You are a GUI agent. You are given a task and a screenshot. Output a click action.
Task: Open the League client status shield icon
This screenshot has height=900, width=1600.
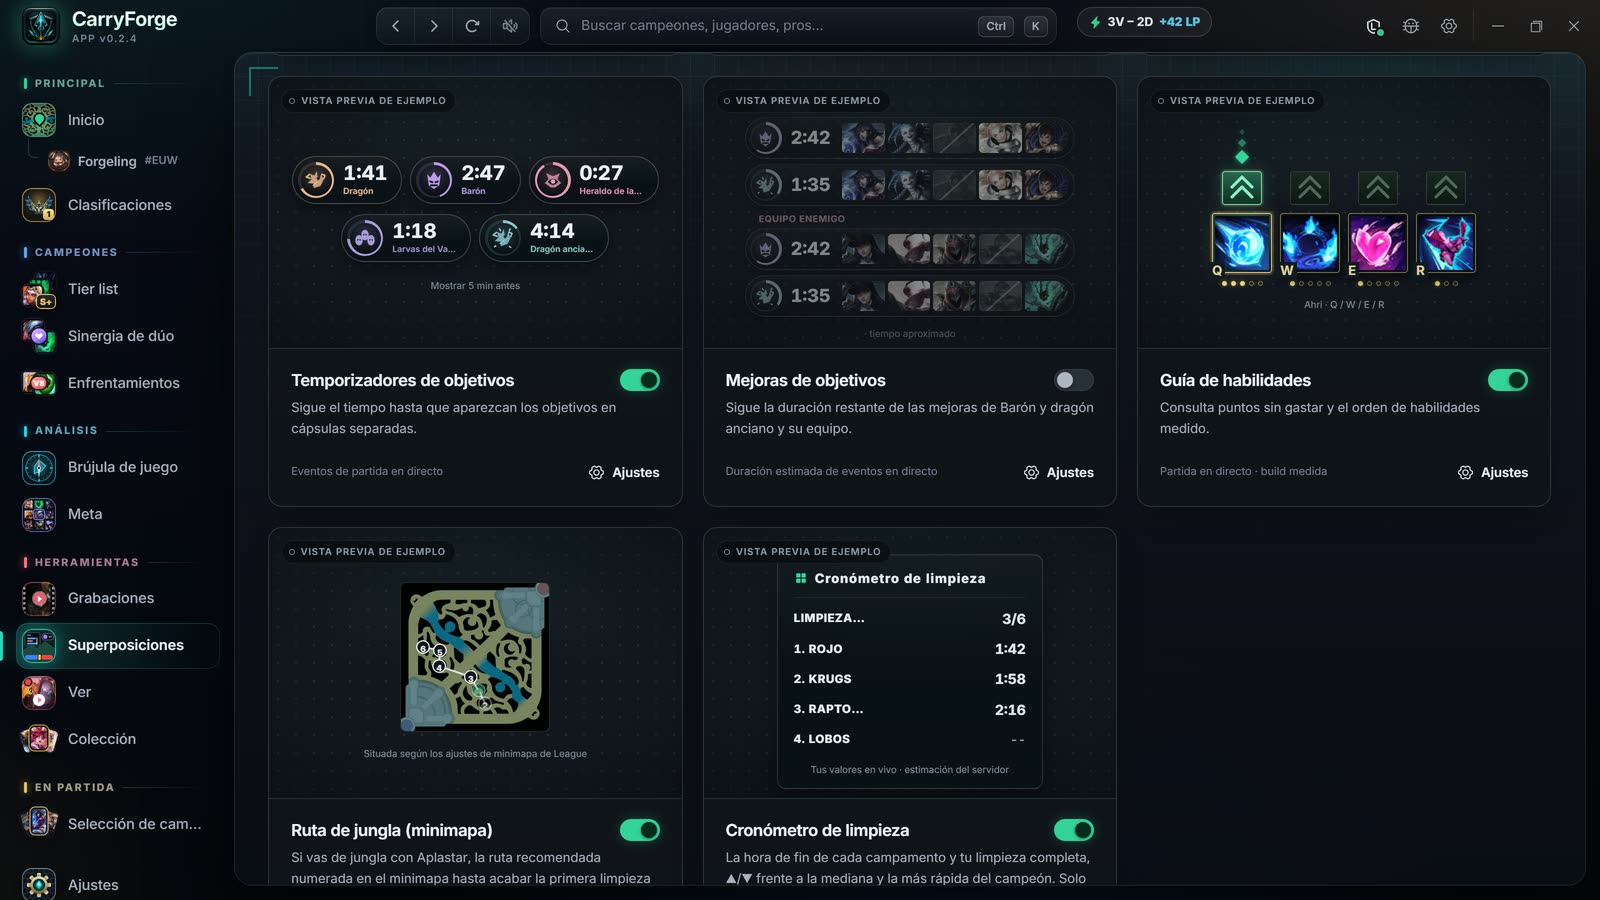(x=1374, y=26)
